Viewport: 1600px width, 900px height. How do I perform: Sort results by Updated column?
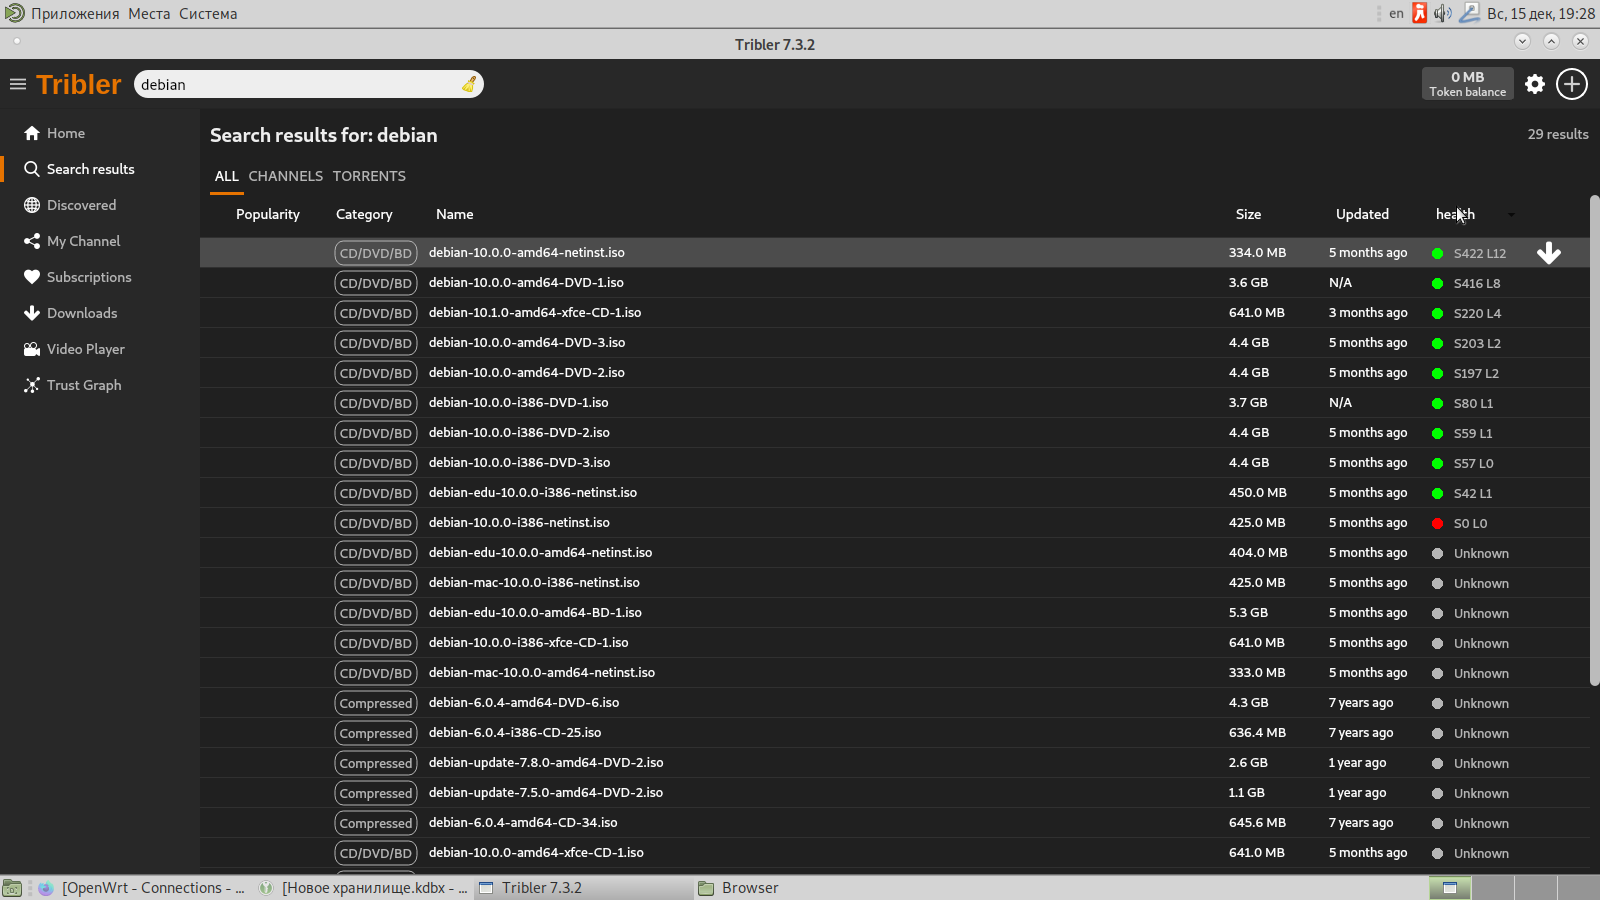(x=1362, y=214)
